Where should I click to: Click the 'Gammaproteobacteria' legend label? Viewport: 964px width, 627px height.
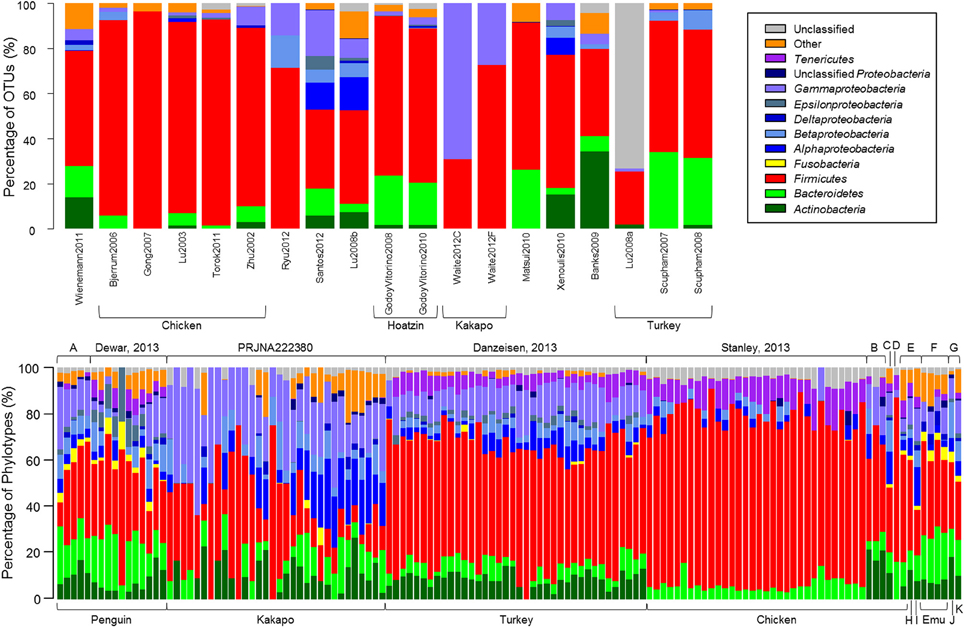[x=849, y=89]
